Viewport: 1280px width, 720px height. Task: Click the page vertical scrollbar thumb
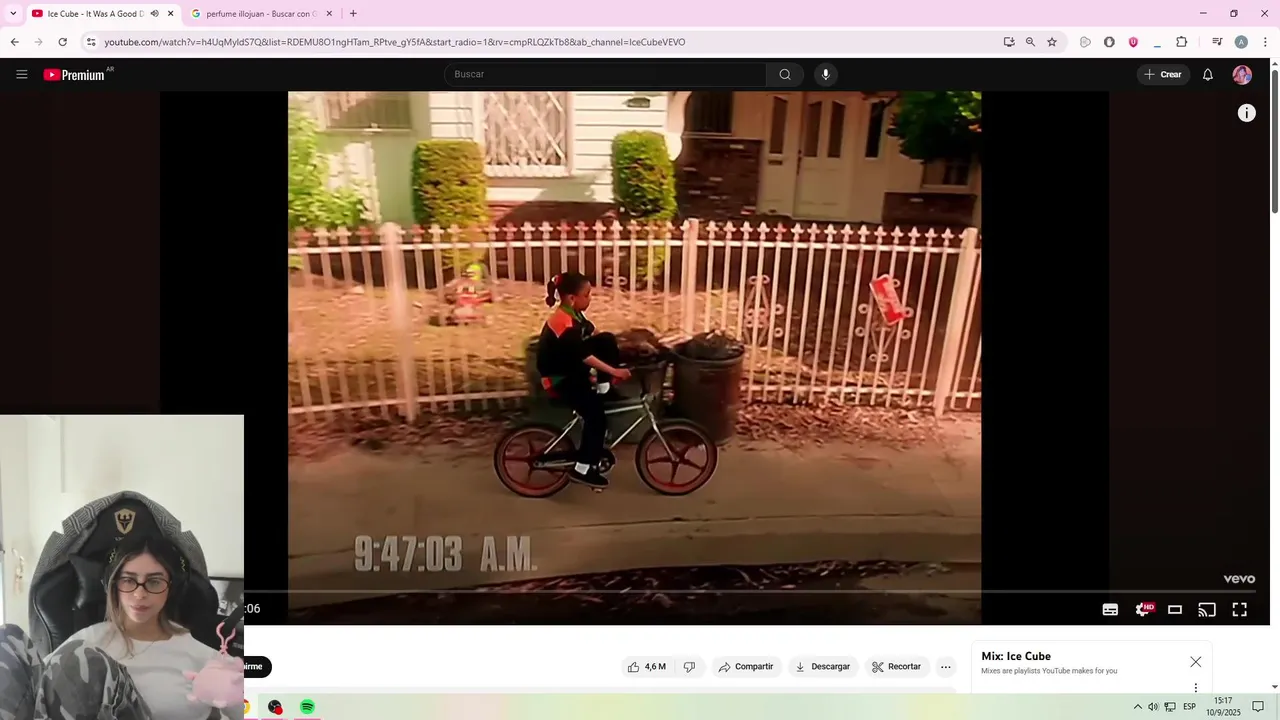1275,140
